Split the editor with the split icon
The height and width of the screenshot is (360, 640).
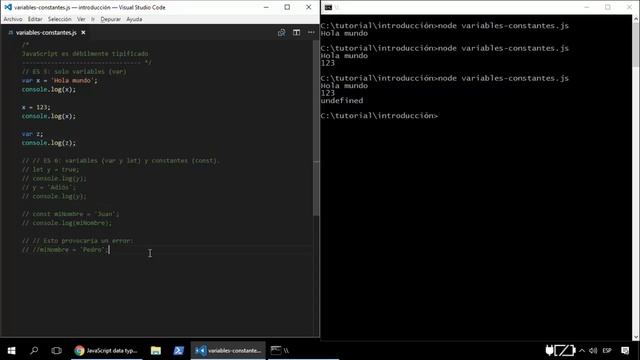(x=296, y=32)
